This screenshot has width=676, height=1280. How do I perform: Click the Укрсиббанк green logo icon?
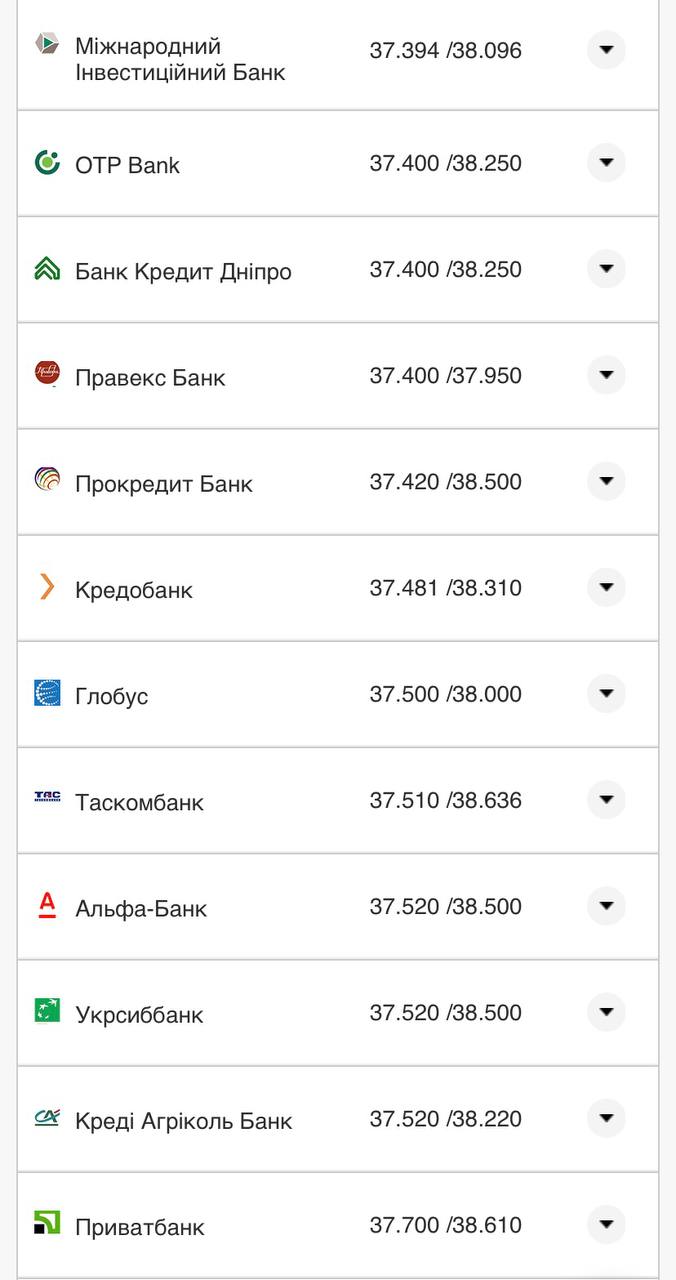(x=47, y=1011)
